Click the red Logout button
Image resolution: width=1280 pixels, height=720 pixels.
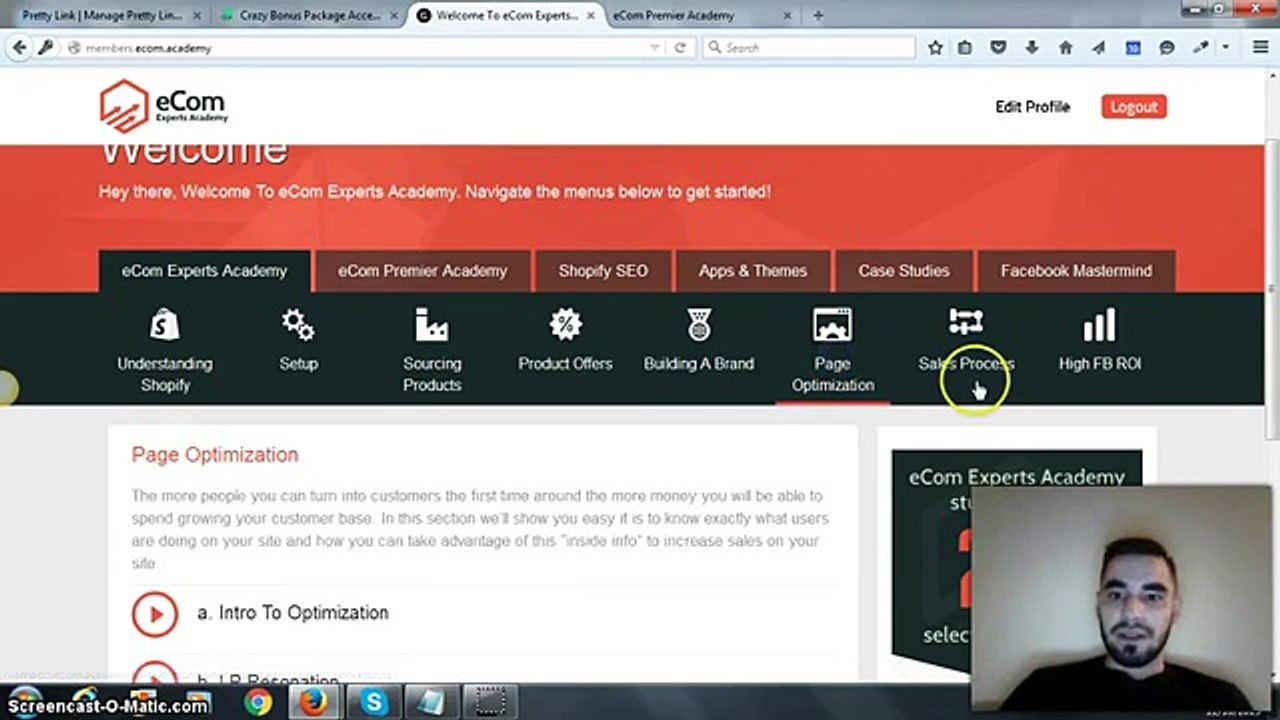pos(1134,107)
